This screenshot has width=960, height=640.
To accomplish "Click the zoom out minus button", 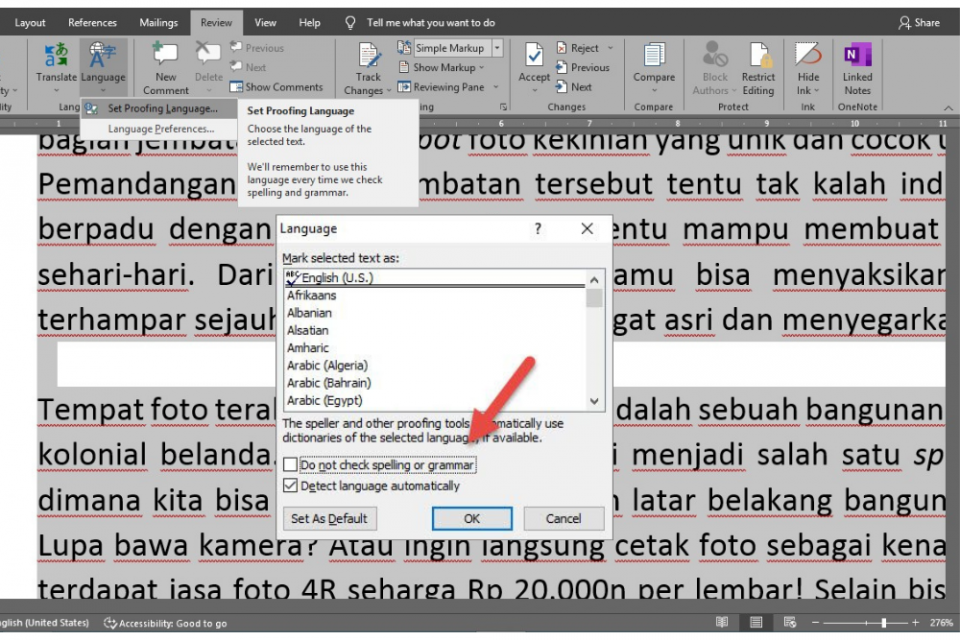I will coord(815,622).
